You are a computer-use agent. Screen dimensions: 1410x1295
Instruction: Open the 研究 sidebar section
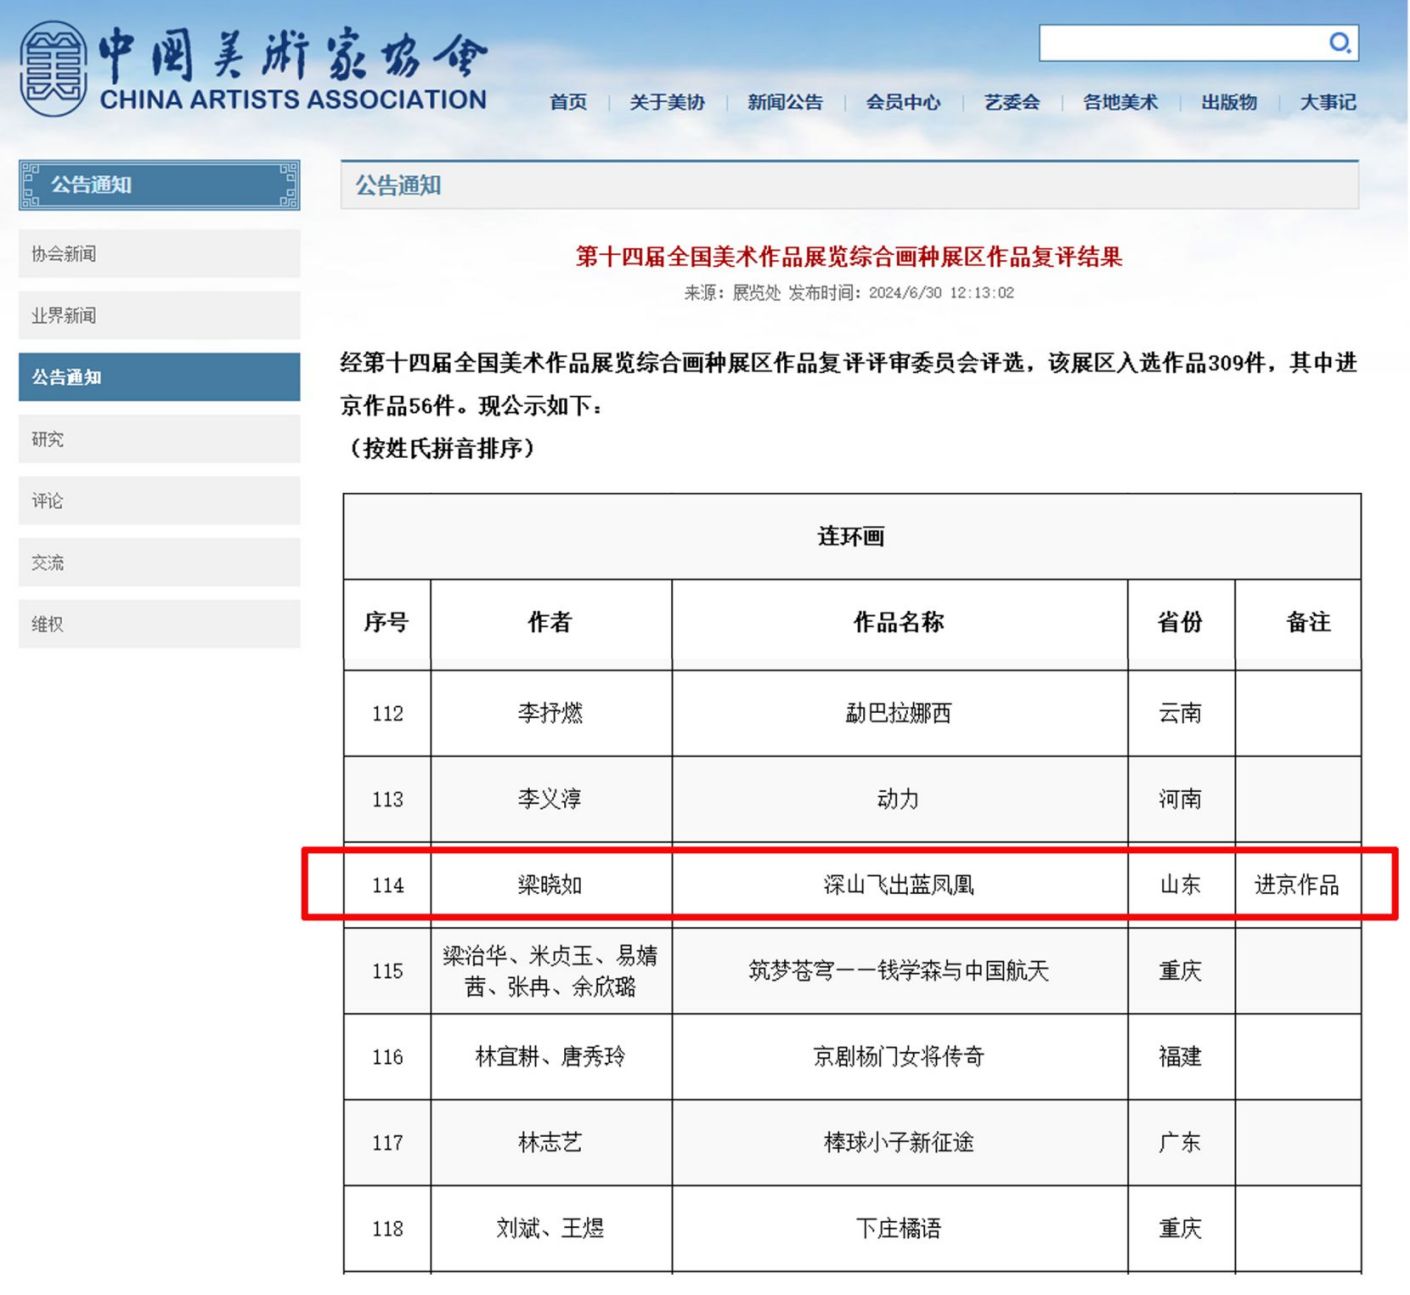click(x=159, y=439)
